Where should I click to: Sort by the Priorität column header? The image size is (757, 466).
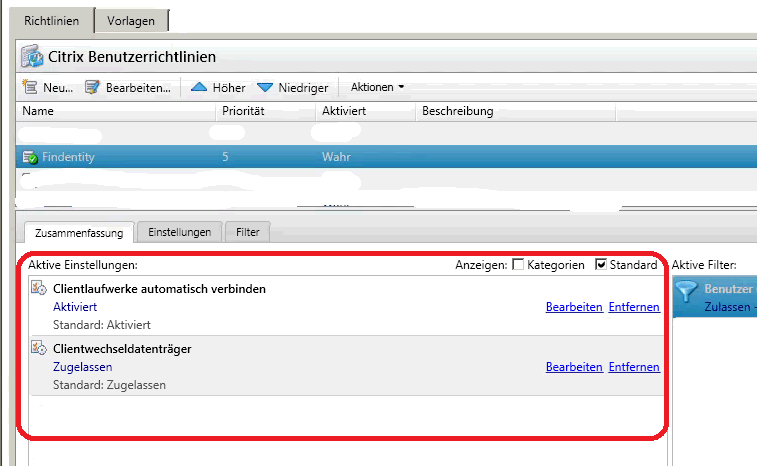click(266, 111)
